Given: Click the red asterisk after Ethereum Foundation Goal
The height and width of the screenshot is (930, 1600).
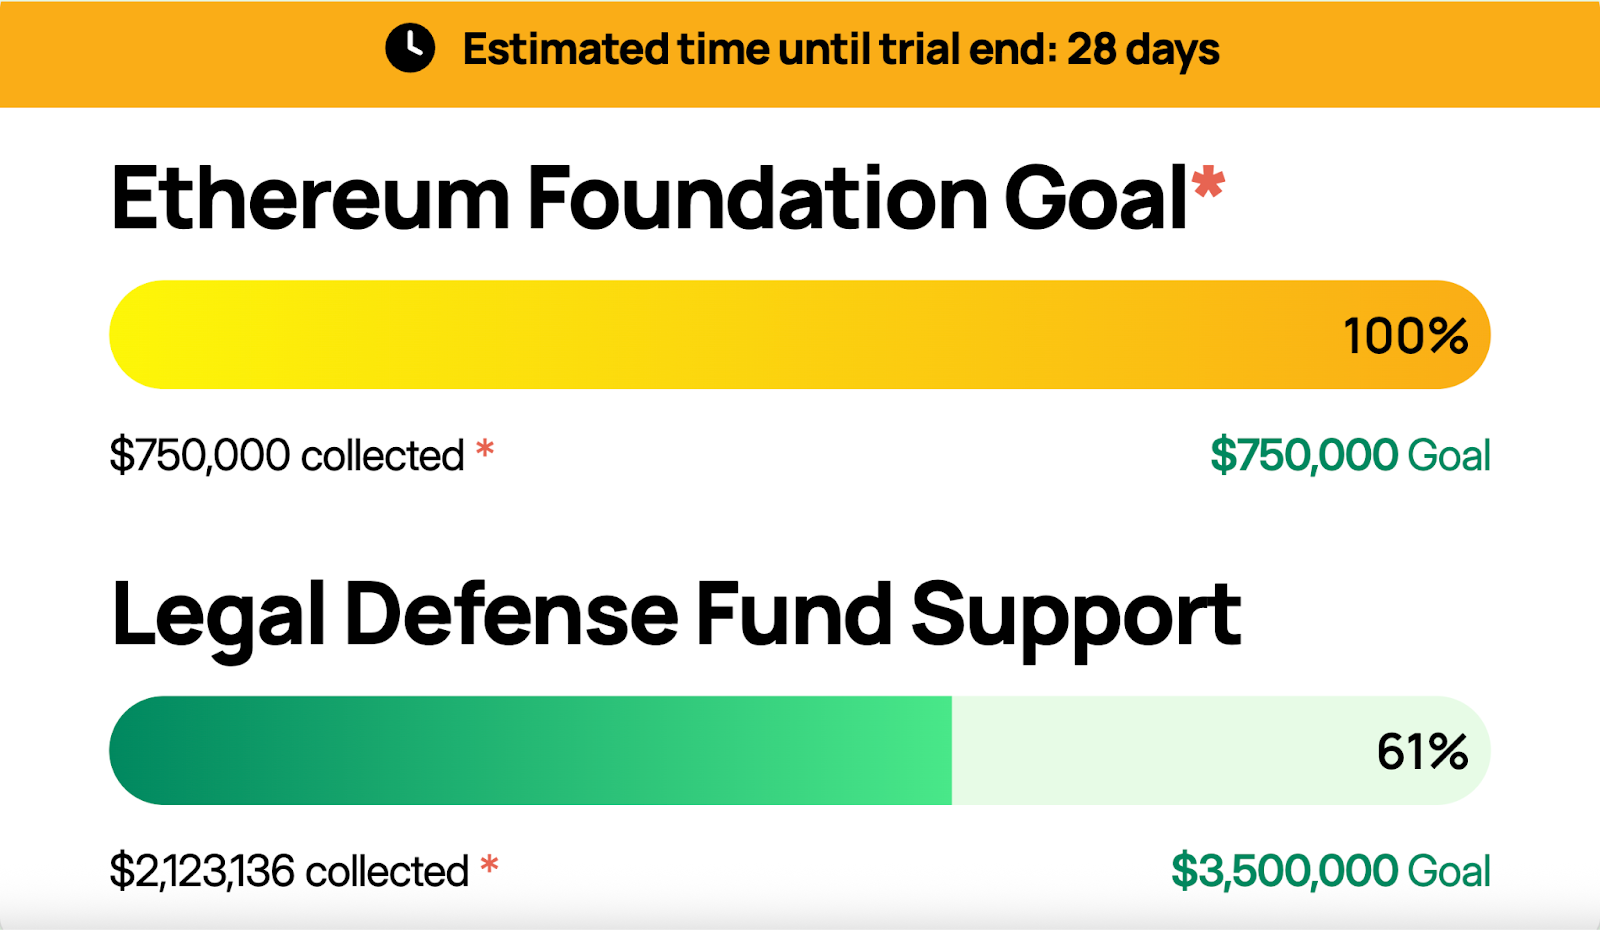Looking at the screenshot, I should click(x=1208, y=182).
